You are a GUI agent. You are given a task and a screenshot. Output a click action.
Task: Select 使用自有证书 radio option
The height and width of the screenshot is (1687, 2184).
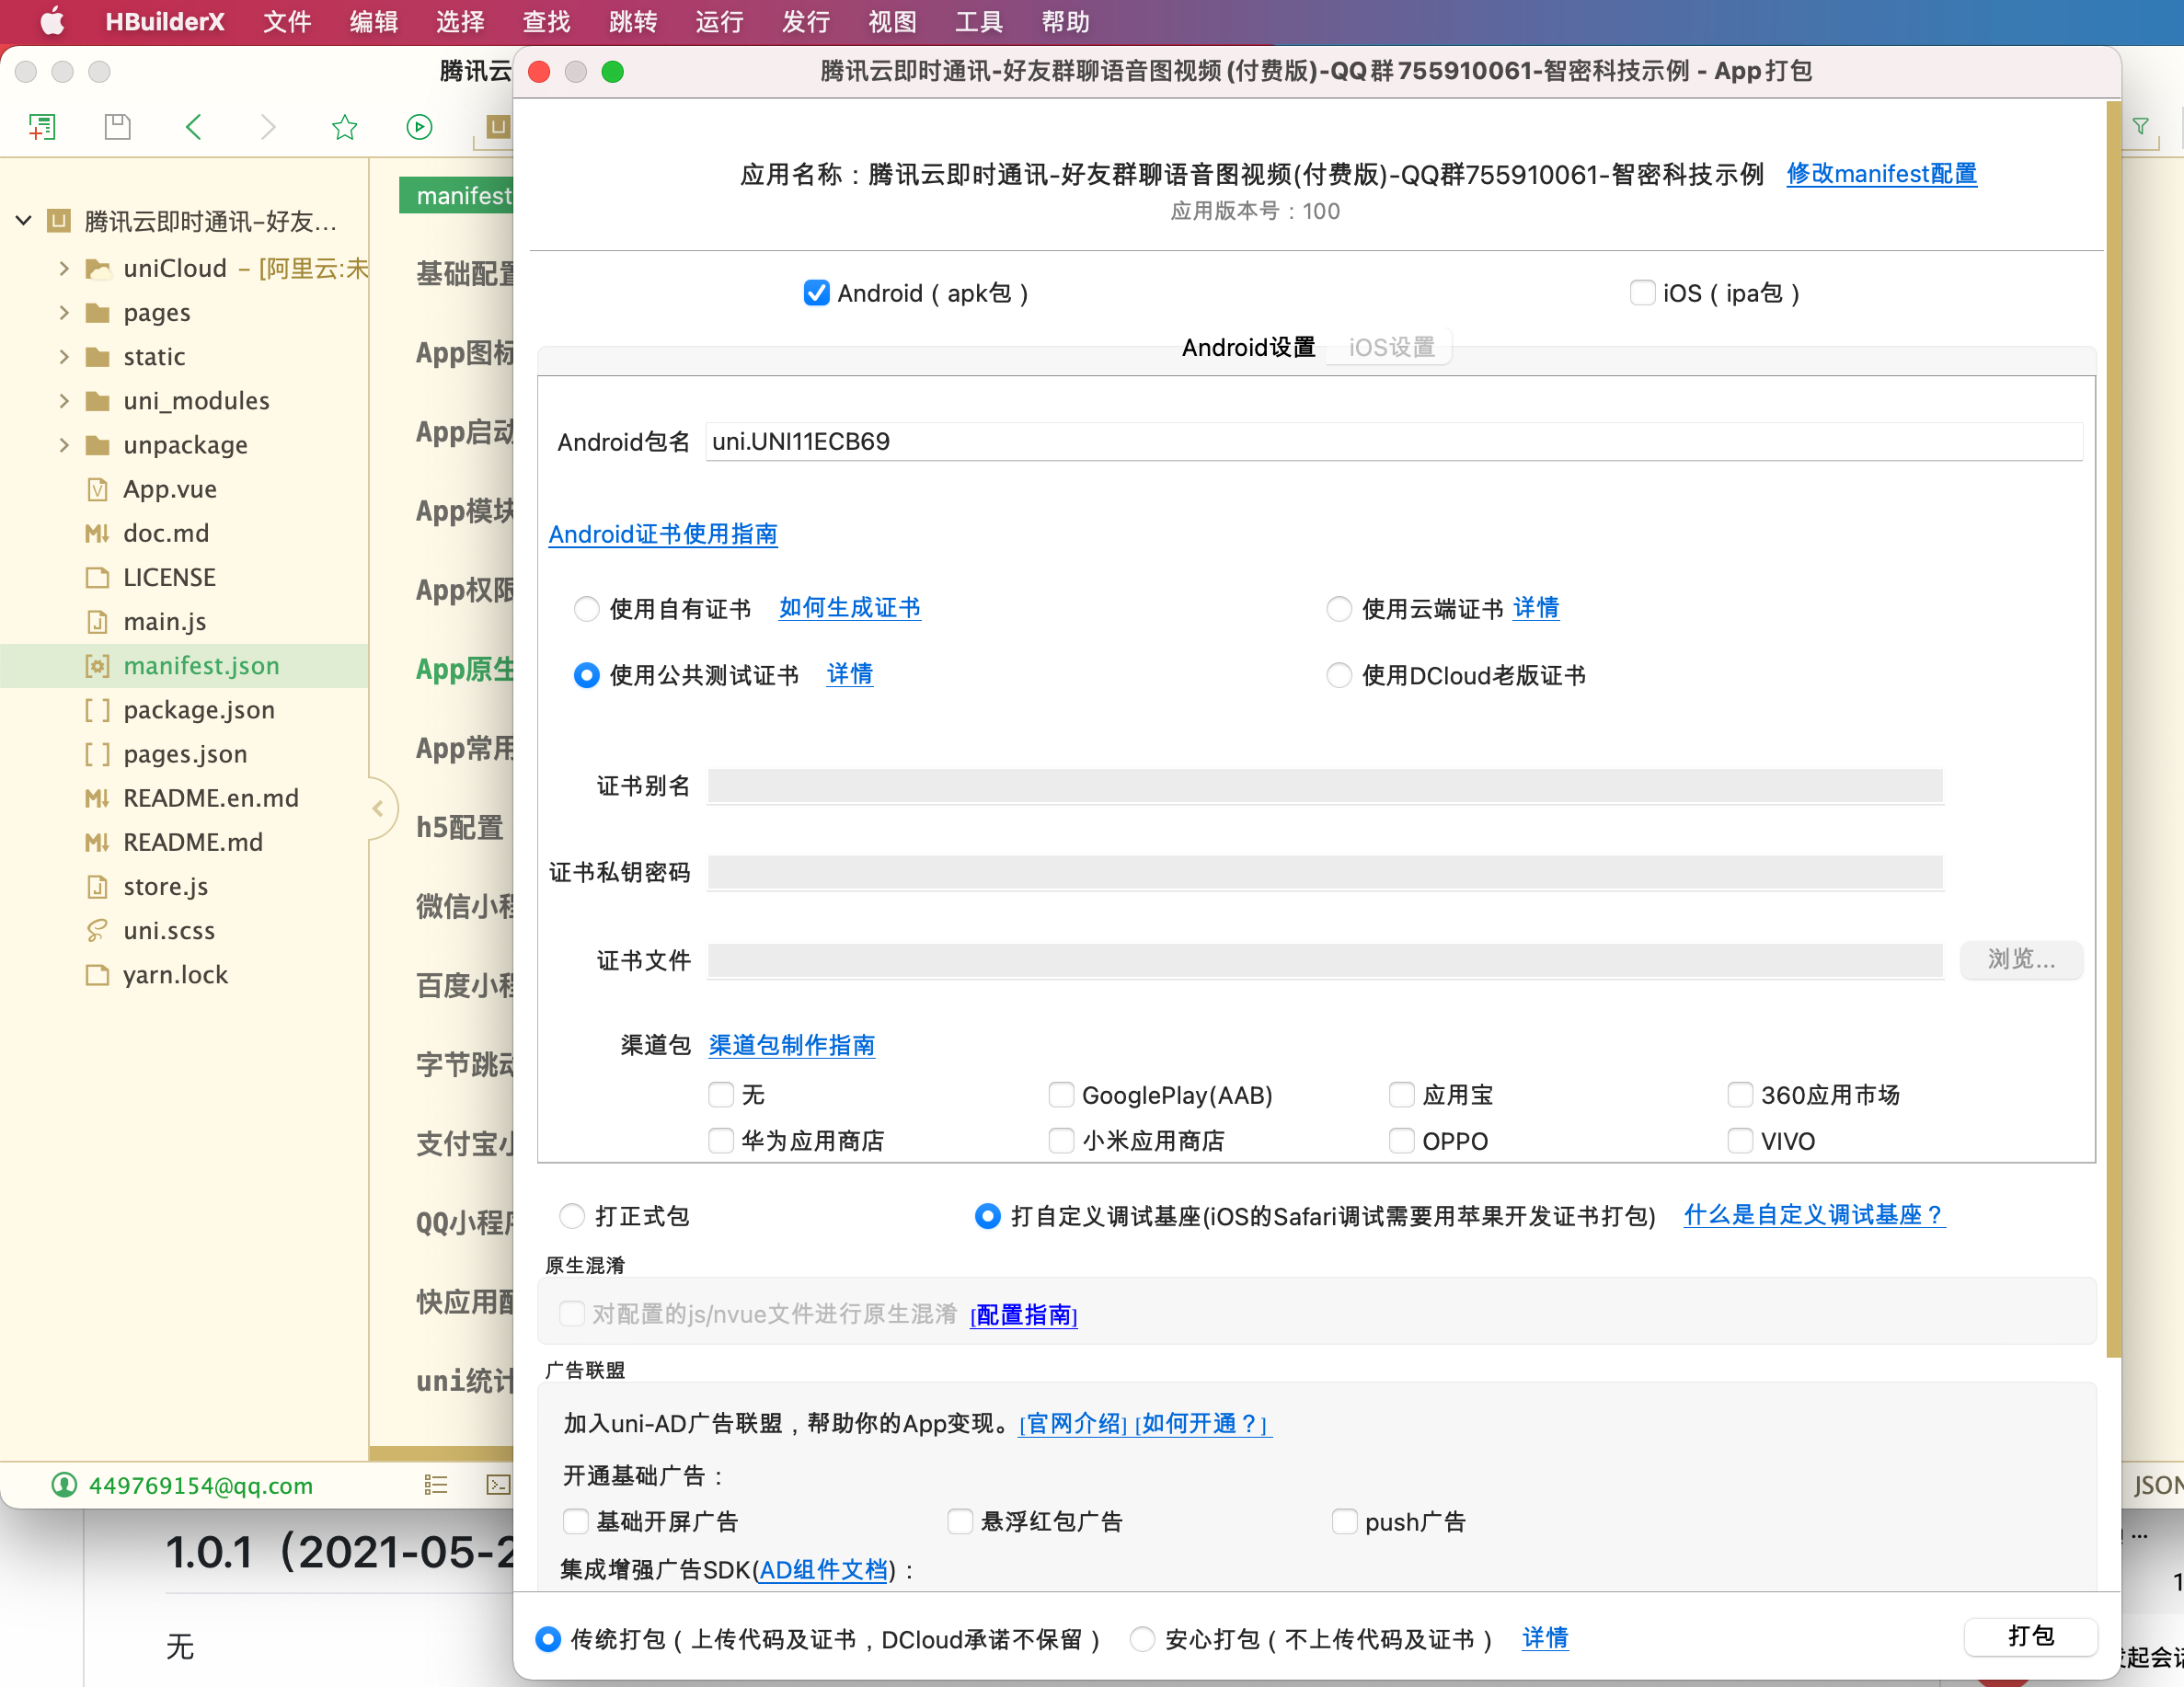587,609
